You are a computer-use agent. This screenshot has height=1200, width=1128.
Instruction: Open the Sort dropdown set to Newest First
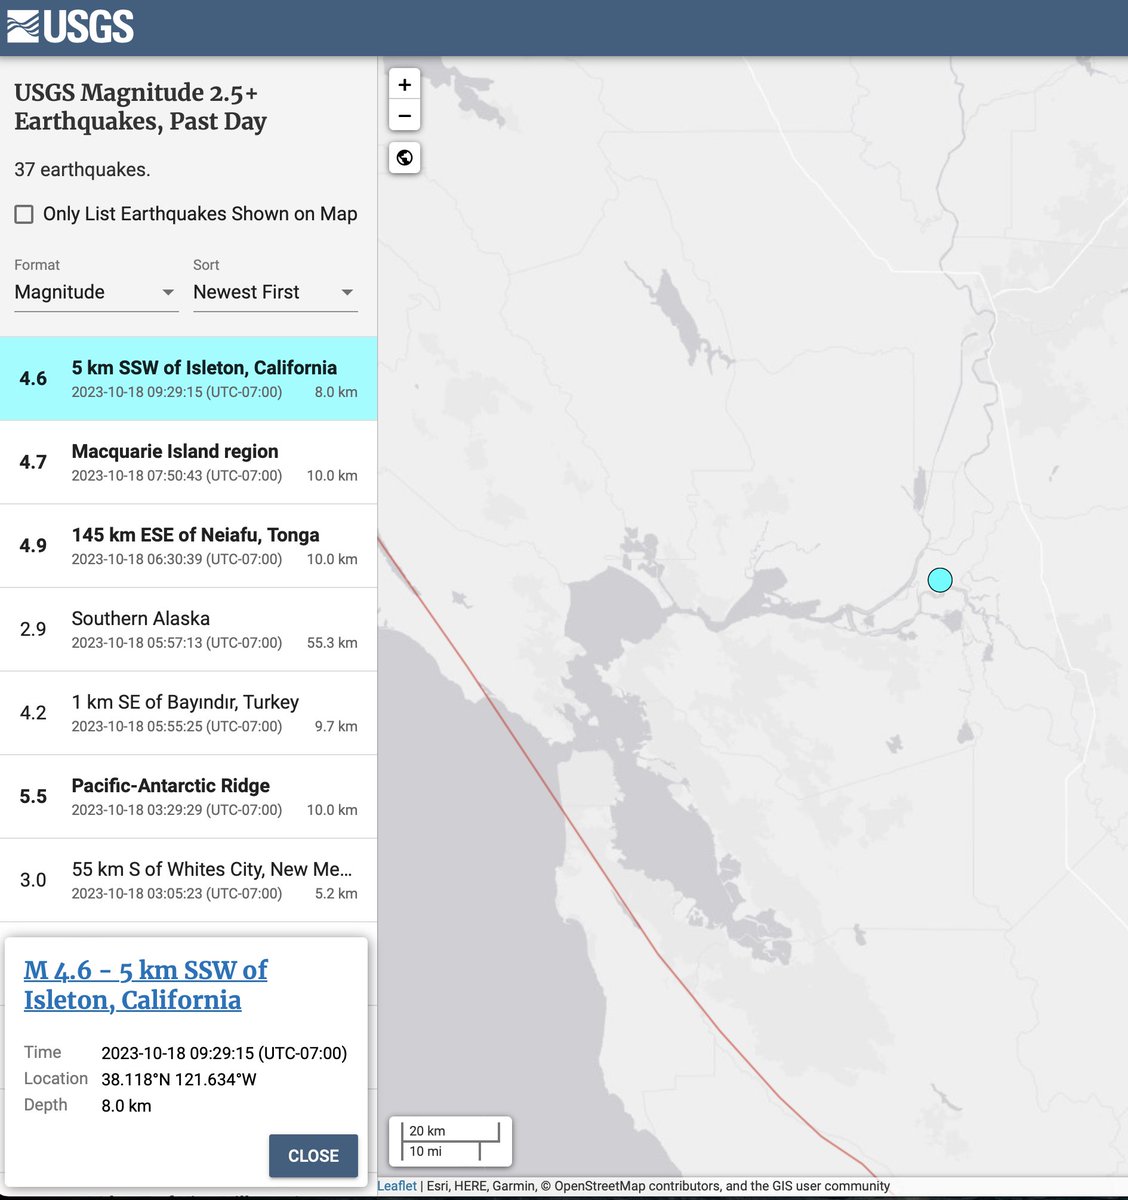tap(275, 292)
